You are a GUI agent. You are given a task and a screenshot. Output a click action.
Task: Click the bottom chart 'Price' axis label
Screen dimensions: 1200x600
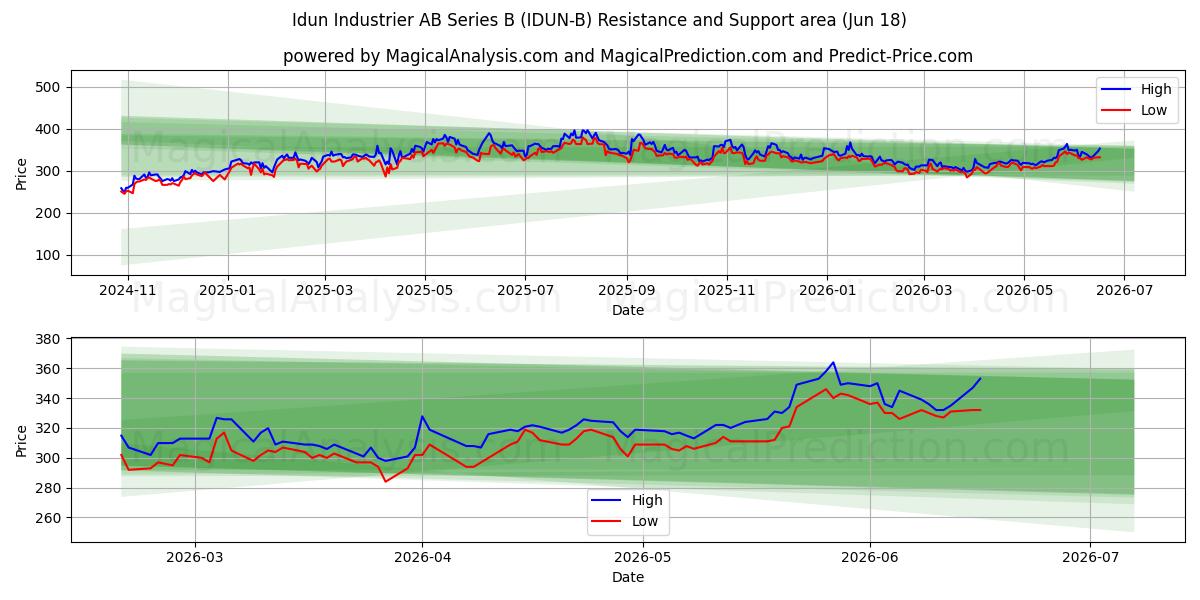pos(22,440)
